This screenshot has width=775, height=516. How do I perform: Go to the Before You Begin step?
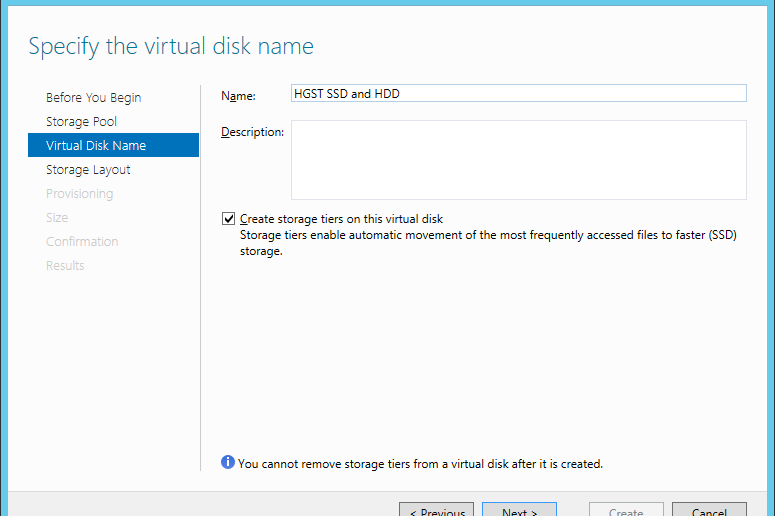point(93,97)
